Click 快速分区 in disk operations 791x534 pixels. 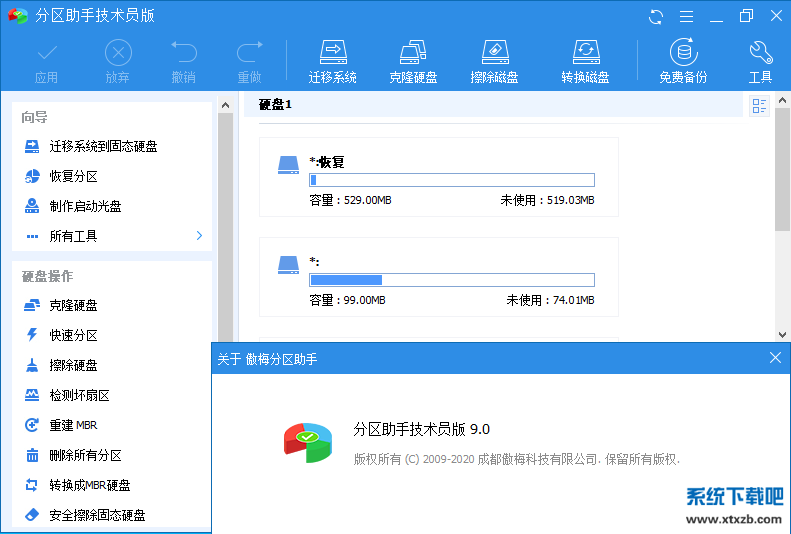coord(74,335)
